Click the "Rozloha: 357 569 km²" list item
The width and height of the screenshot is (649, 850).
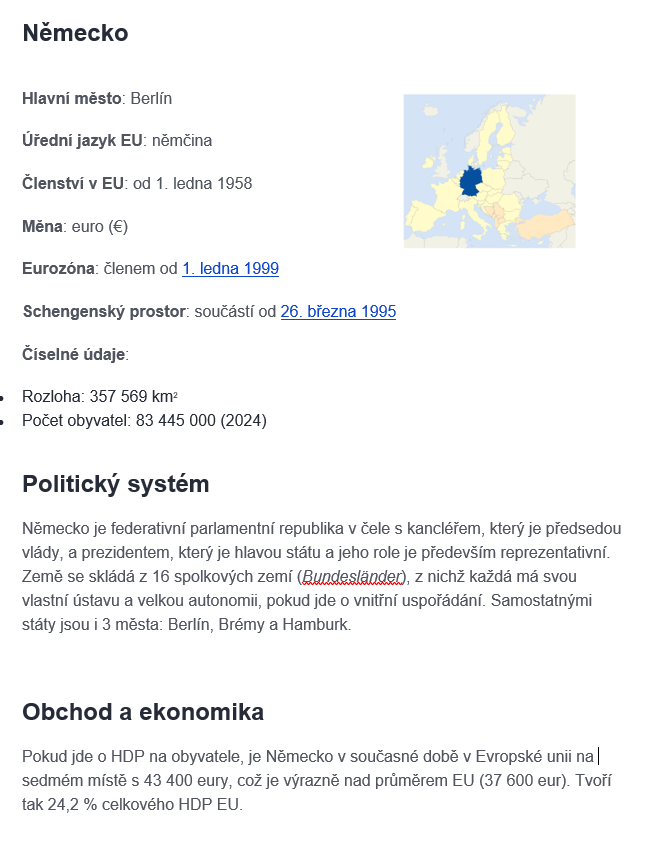point(100,396)
